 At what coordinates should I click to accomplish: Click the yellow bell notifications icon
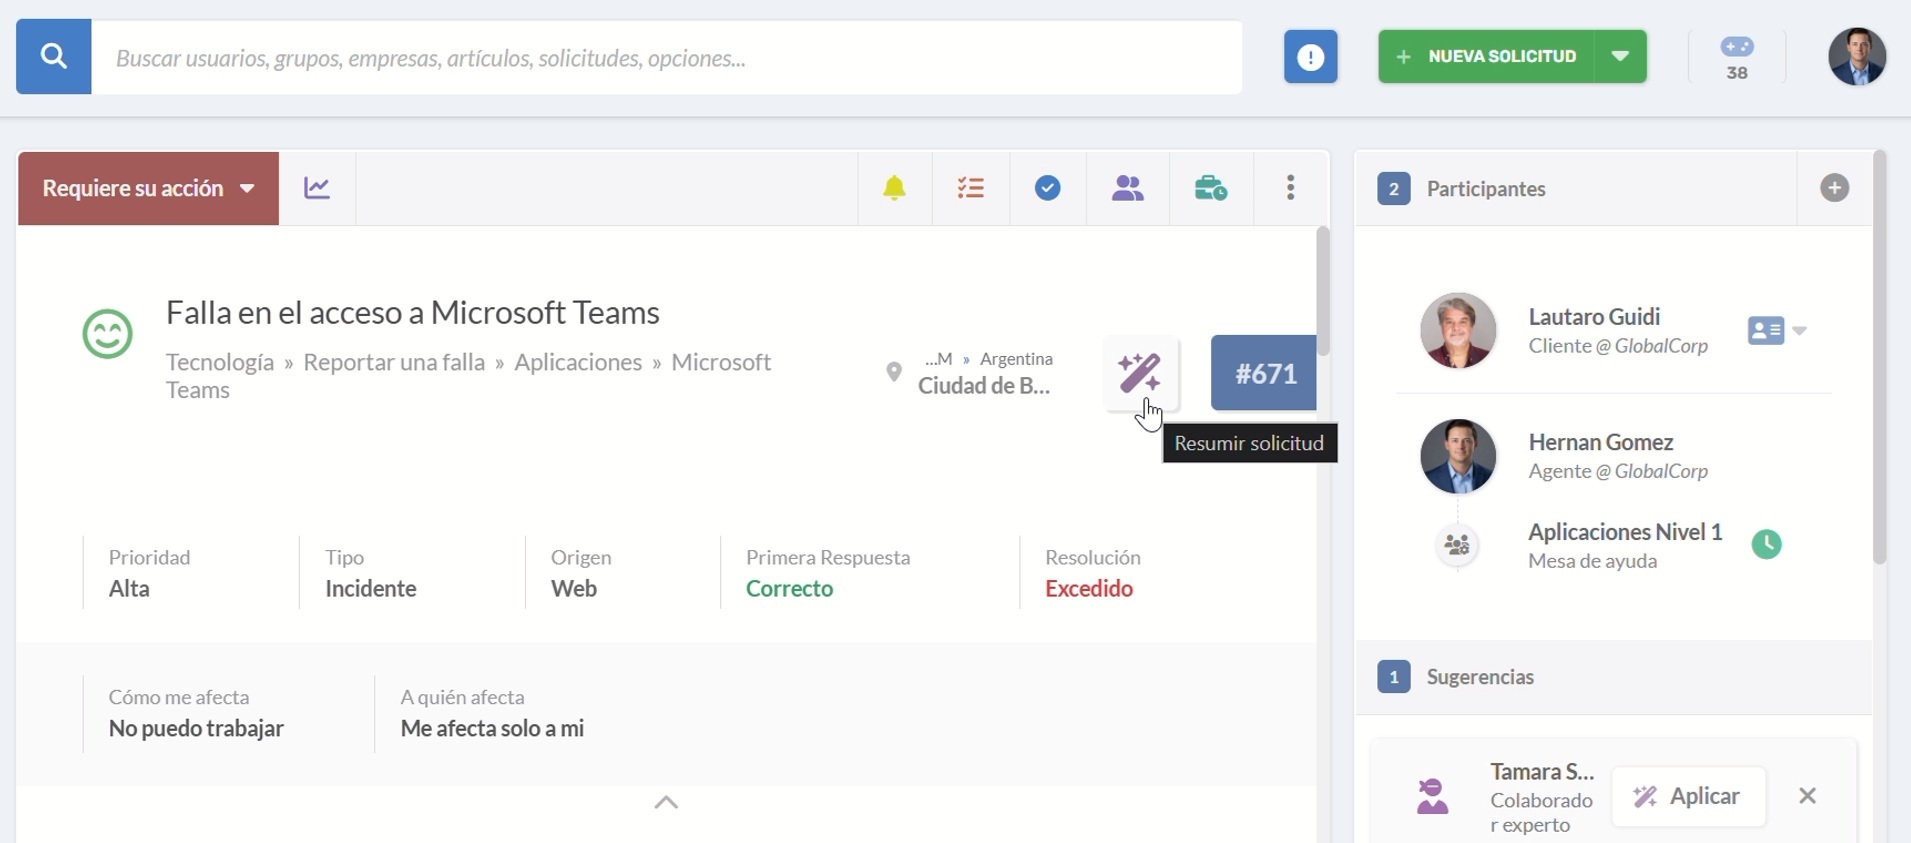pyautogui.click(x=894, y=188)
